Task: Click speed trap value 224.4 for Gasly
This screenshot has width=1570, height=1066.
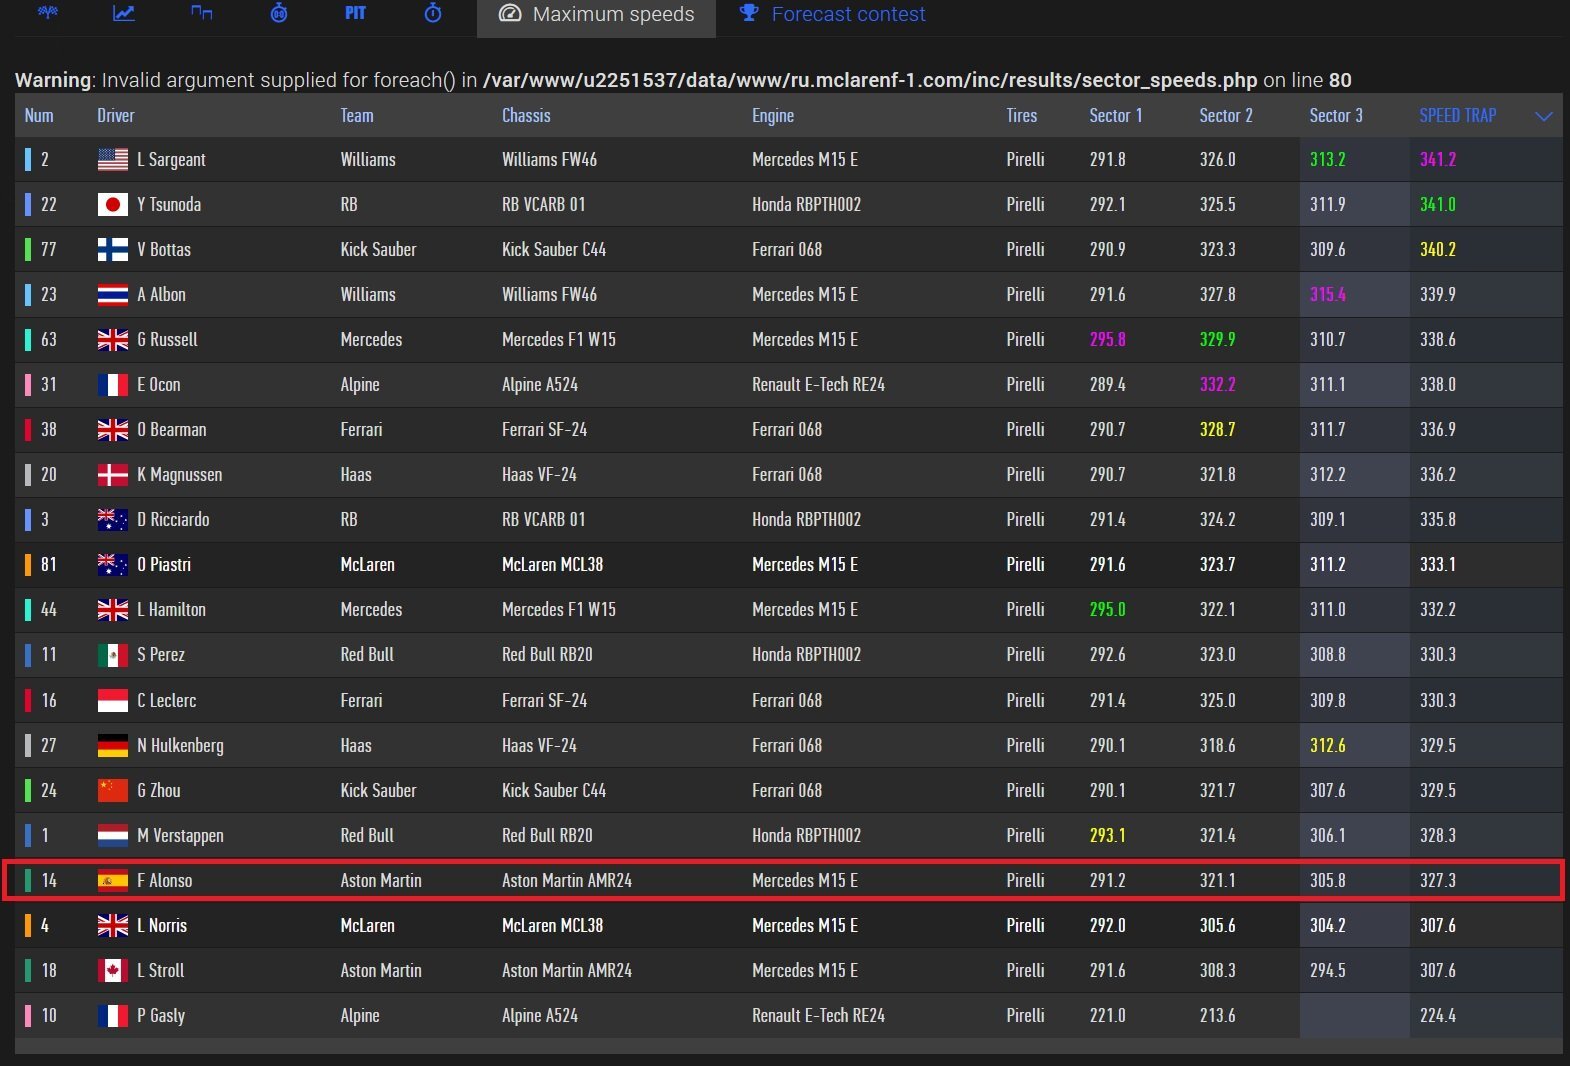Action: [1438, 1015]
